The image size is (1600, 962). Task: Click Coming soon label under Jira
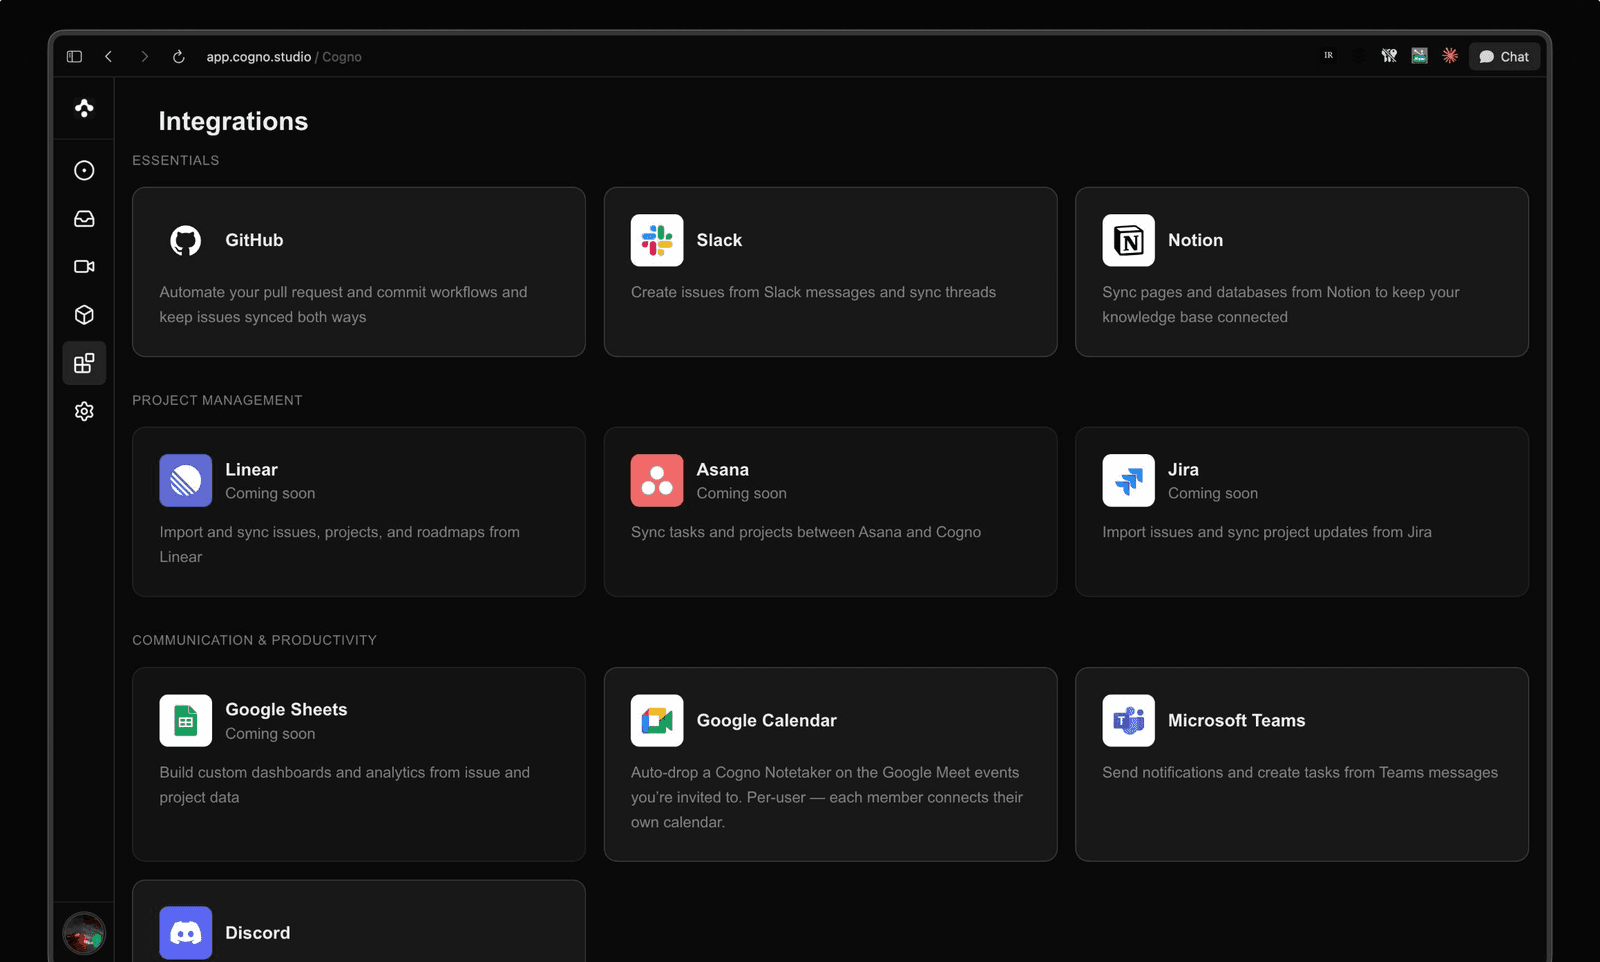pos(1213,494)
